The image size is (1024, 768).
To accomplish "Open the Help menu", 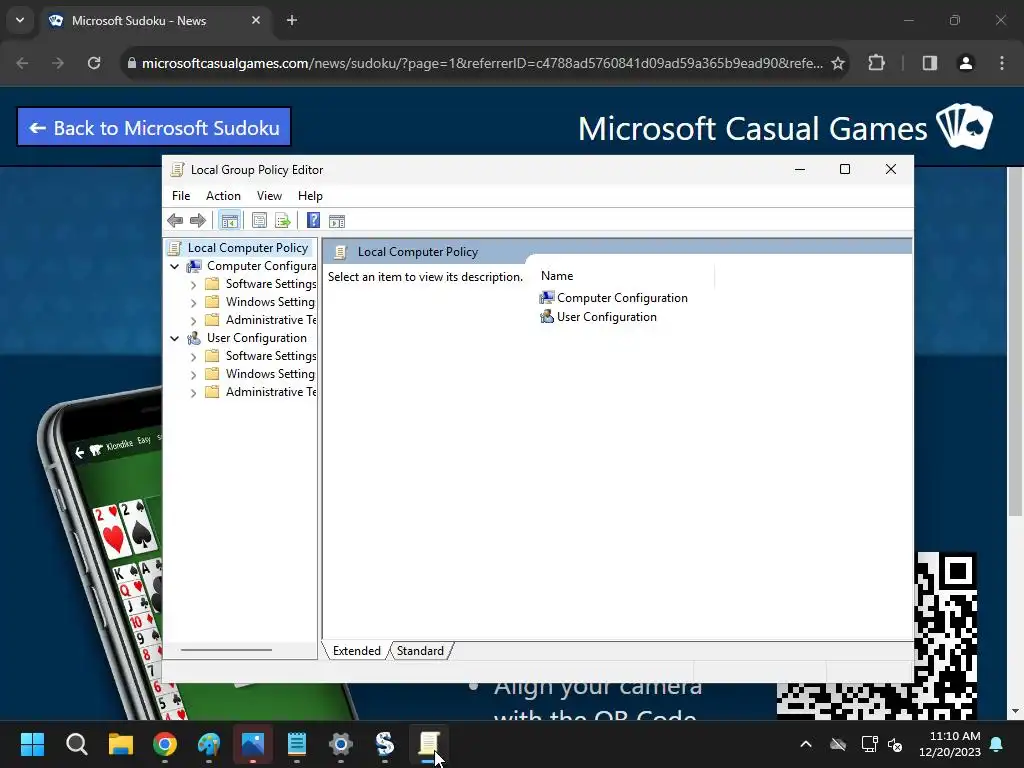I will [310, 196].
